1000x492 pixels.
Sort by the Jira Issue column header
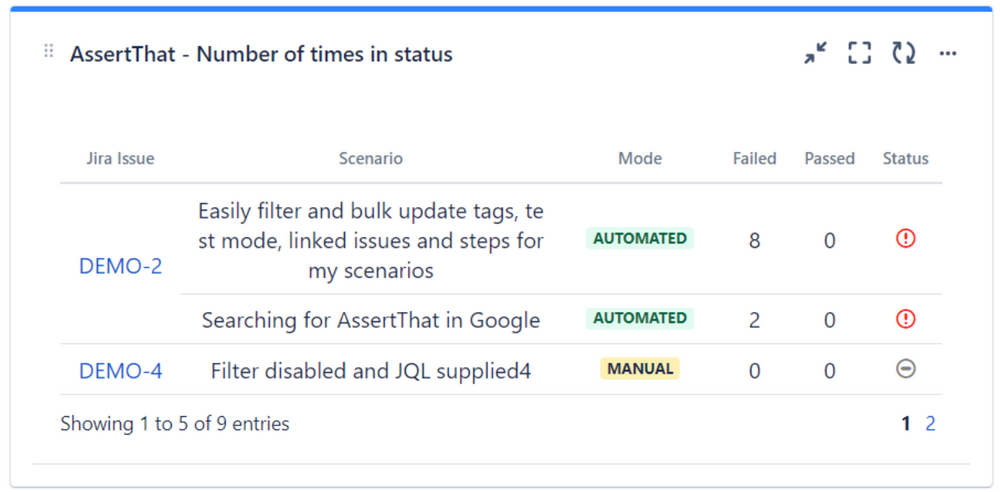coord(120,158)
